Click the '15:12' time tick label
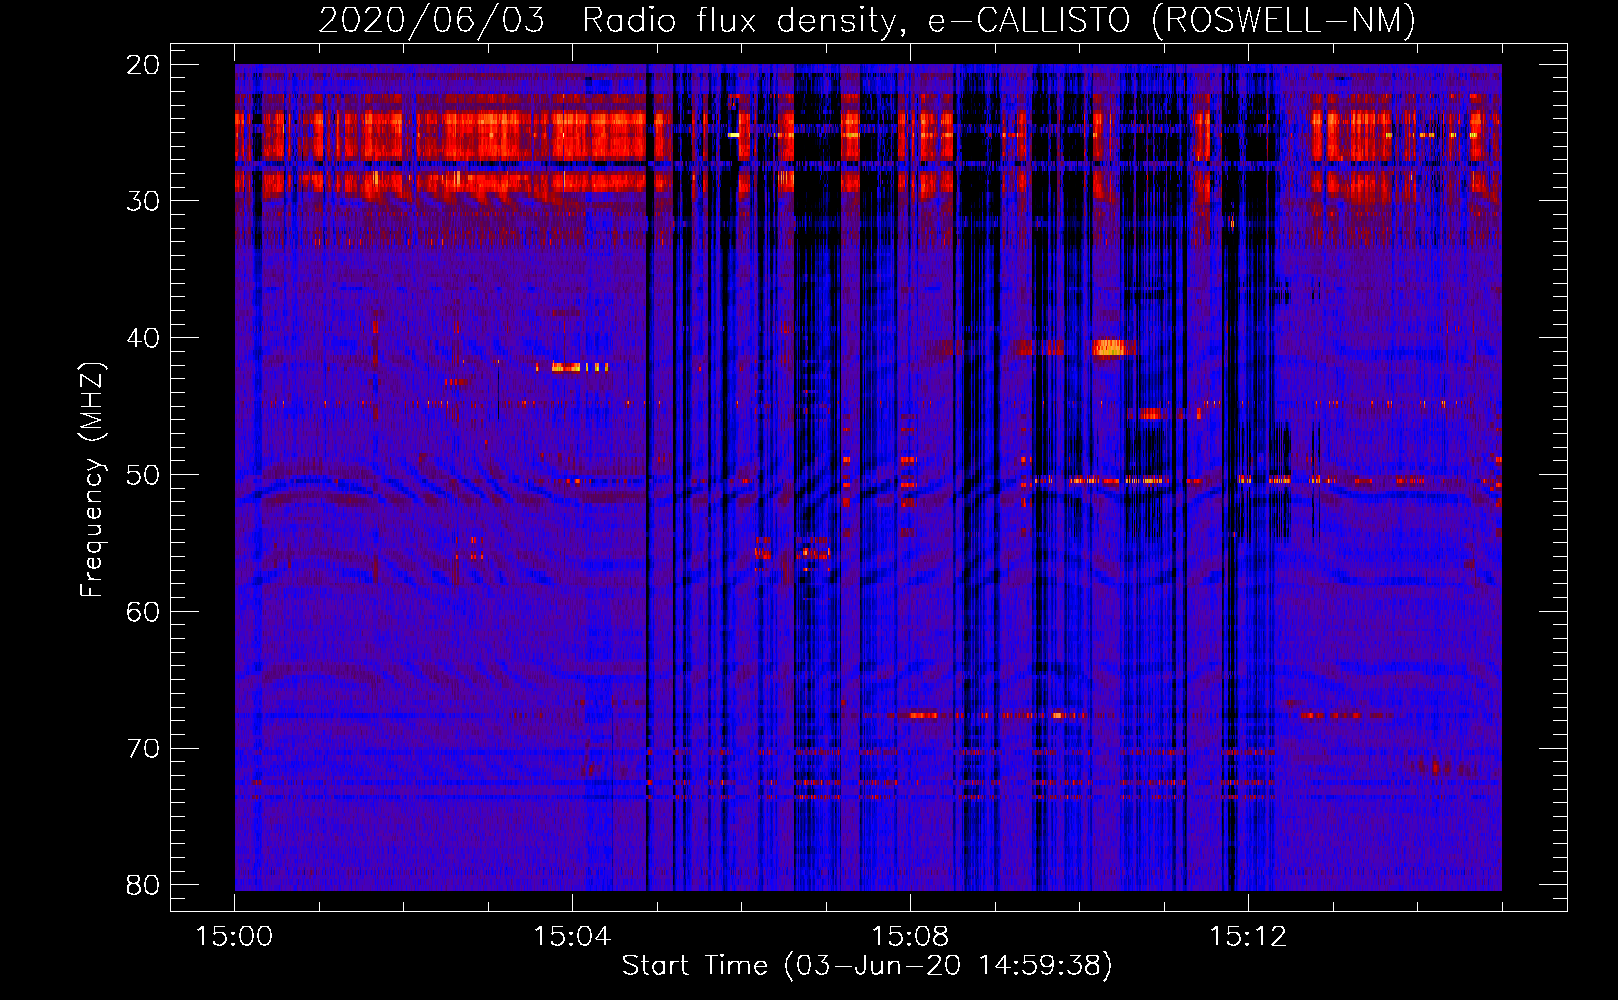1618x1000 pixels. (x=1248, y=937)
